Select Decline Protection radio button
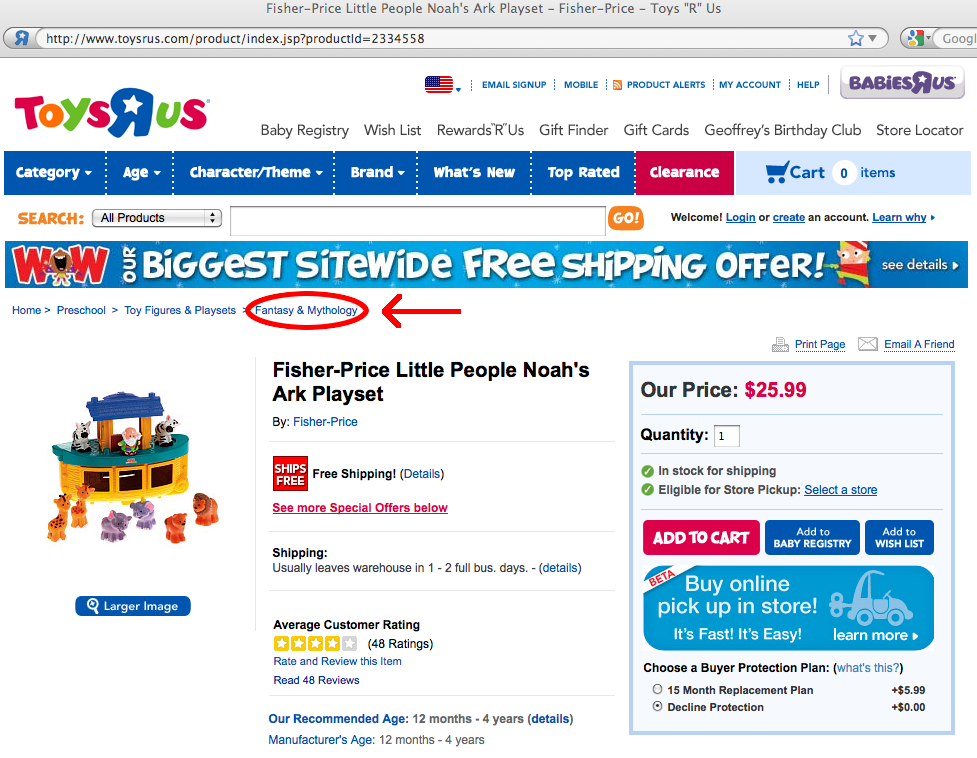 click(657, 706)
